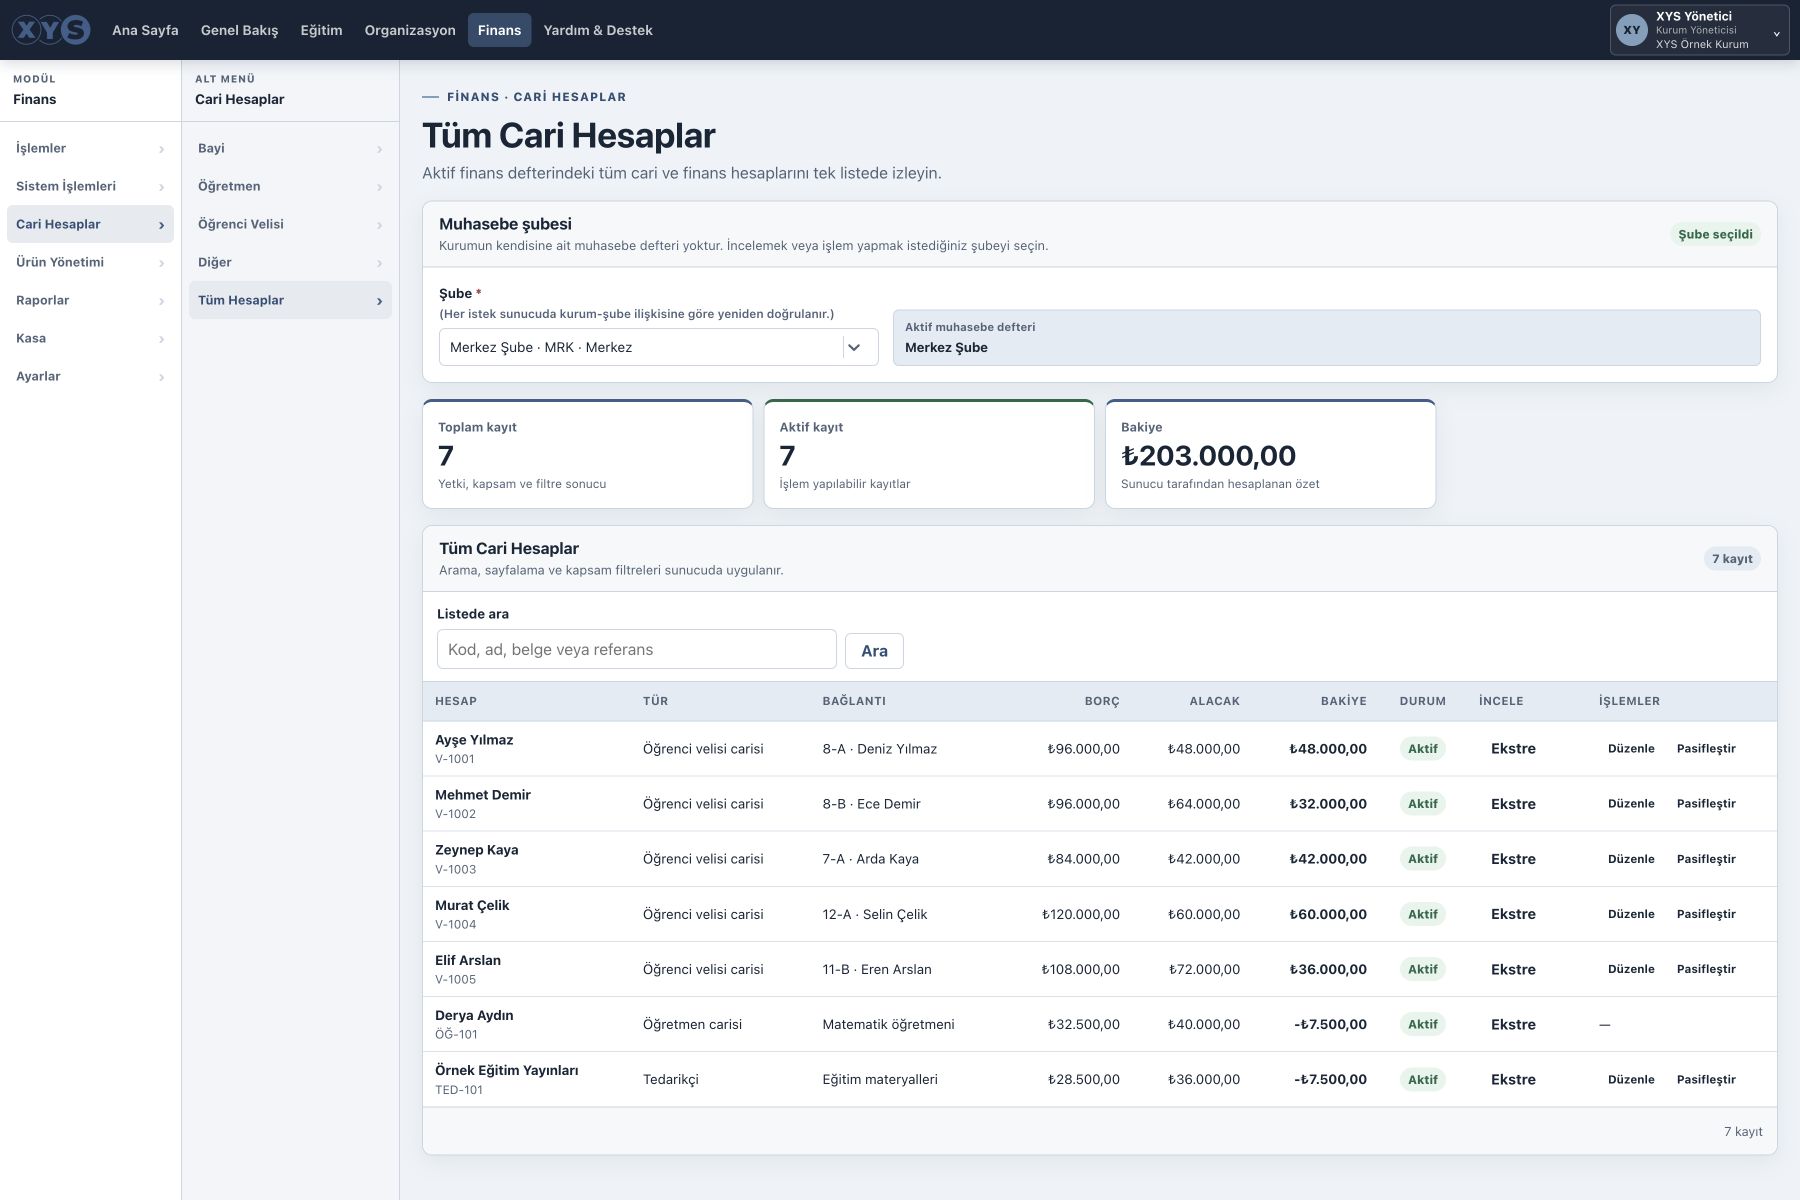Screen dimensions: 1800x1200
Task: Open the Organizasyon menu
Action: (410, 30)
